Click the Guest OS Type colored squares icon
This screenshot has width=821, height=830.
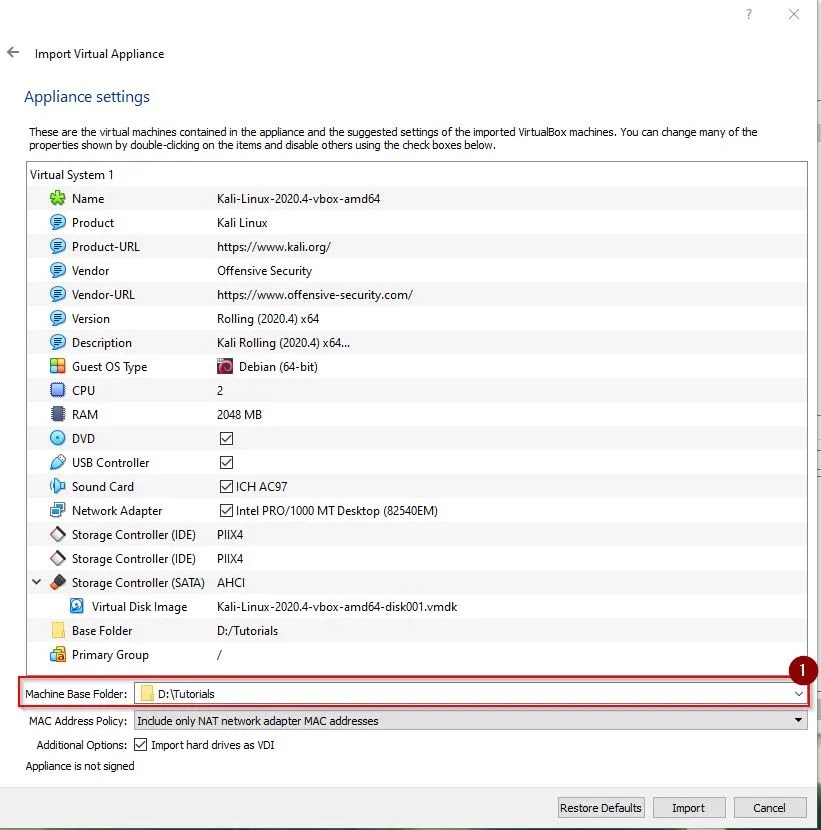coord(57,366)
